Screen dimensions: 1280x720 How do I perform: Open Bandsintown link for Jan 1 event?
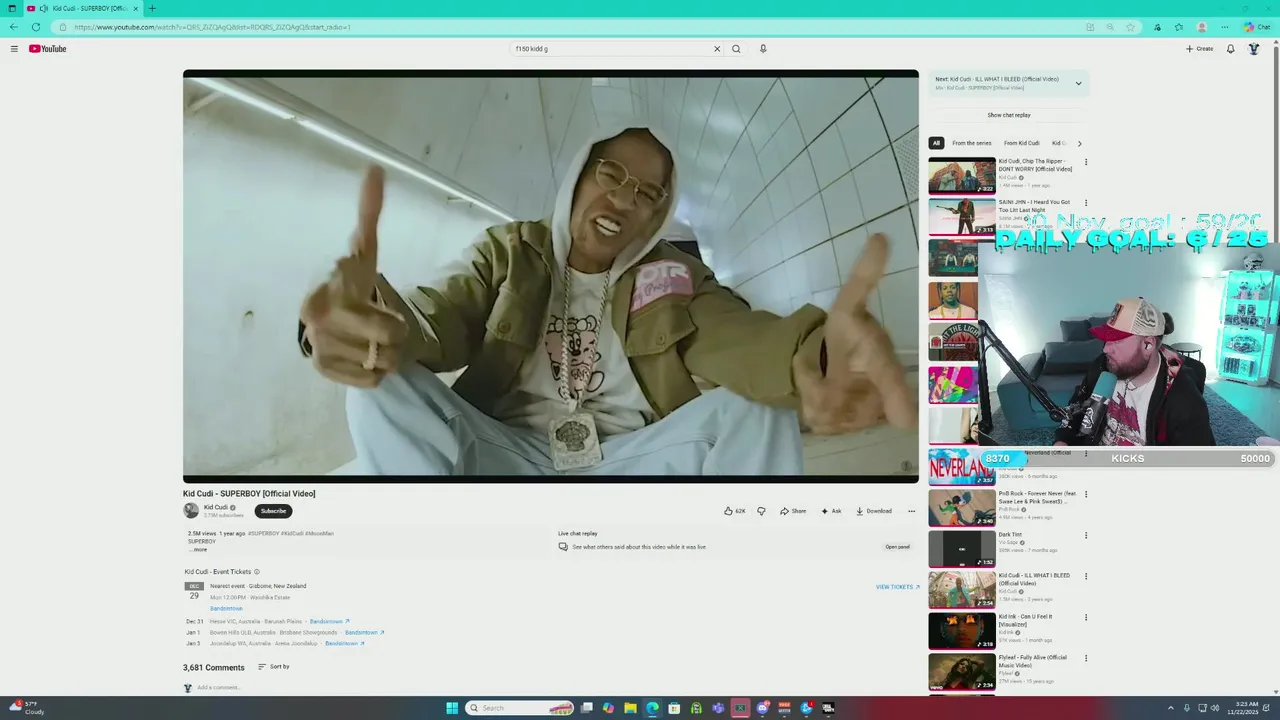tap(364, 632)
